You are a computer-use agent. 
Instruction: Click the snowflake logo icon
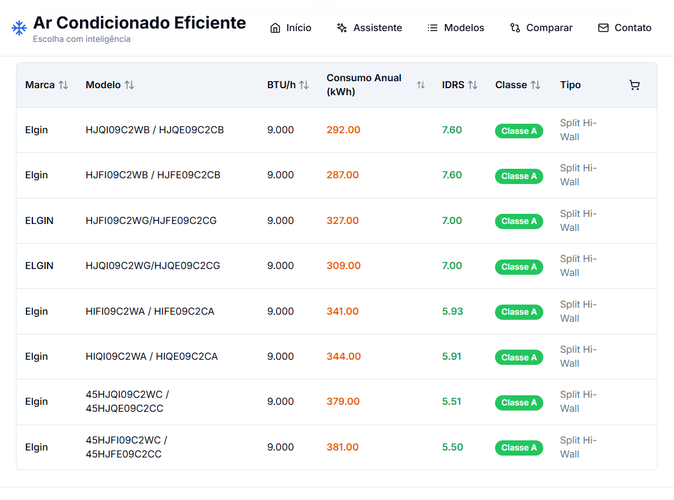[19, 28]
